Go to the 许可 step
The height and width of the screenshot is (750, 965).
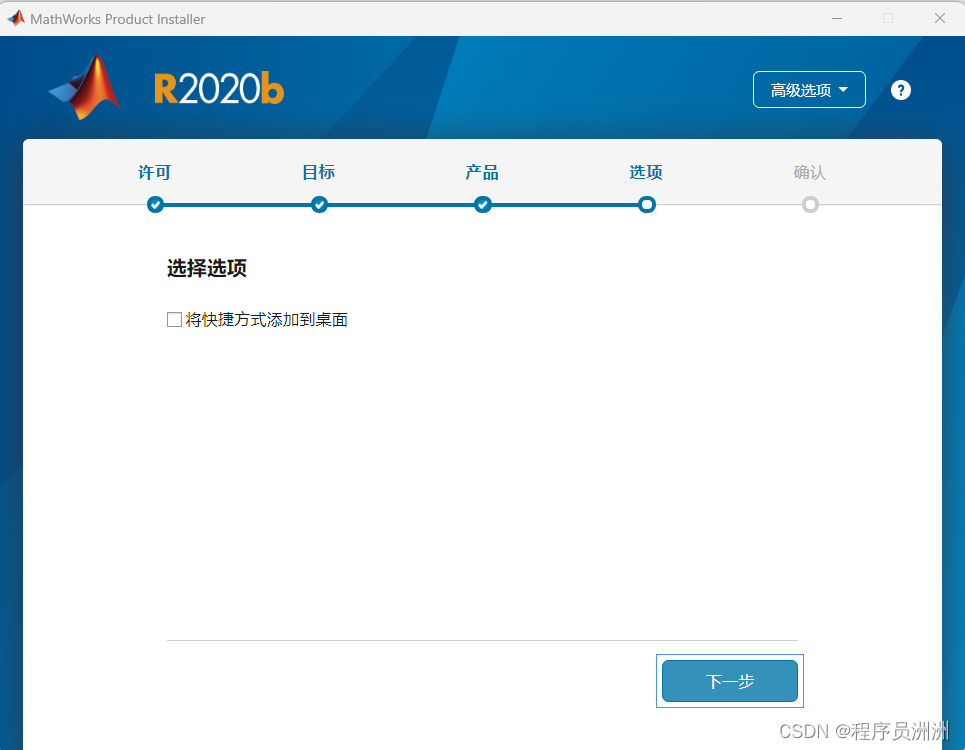click(154, 172)
